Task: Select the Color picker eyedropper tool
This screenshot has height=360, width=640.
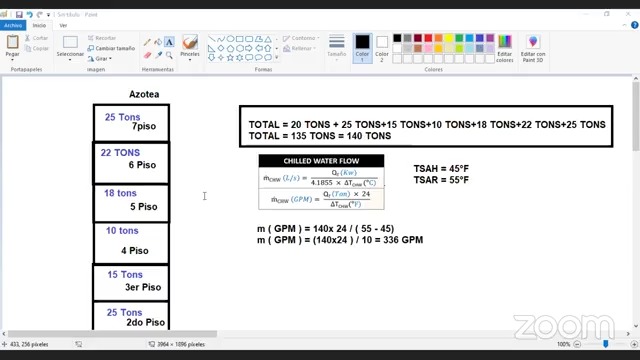Action: click(x=158, y=55)
